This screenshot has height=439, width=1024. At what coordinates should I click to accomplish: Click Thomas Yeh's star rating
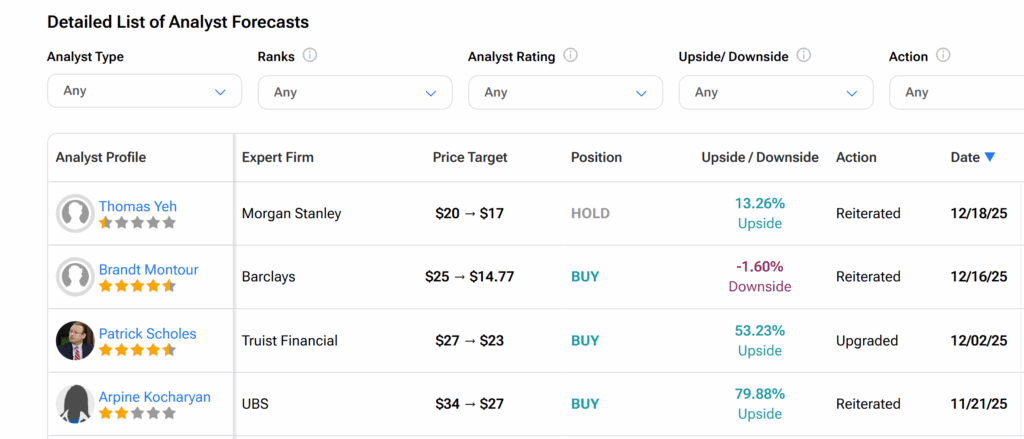[137, 223]
